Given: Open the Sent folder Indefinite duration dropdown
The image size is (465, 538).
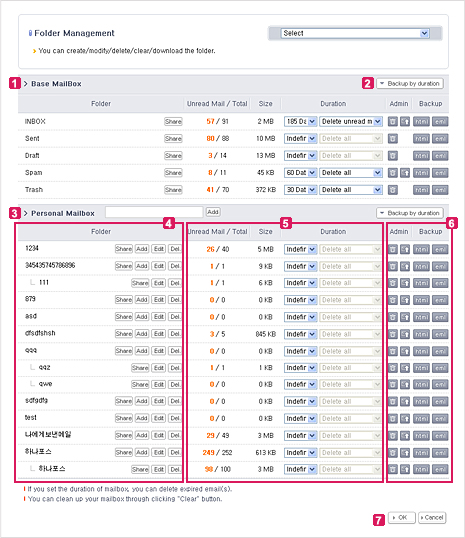Looking at the screenshot, I should 300,139.
